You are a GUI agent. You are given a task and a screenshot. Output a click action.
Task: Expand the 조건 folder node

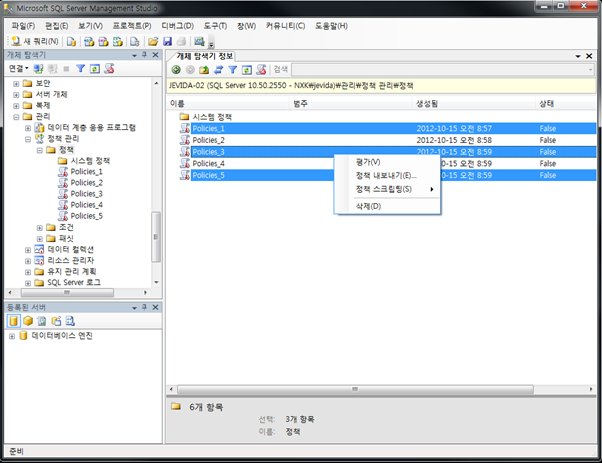pos(40,228)
